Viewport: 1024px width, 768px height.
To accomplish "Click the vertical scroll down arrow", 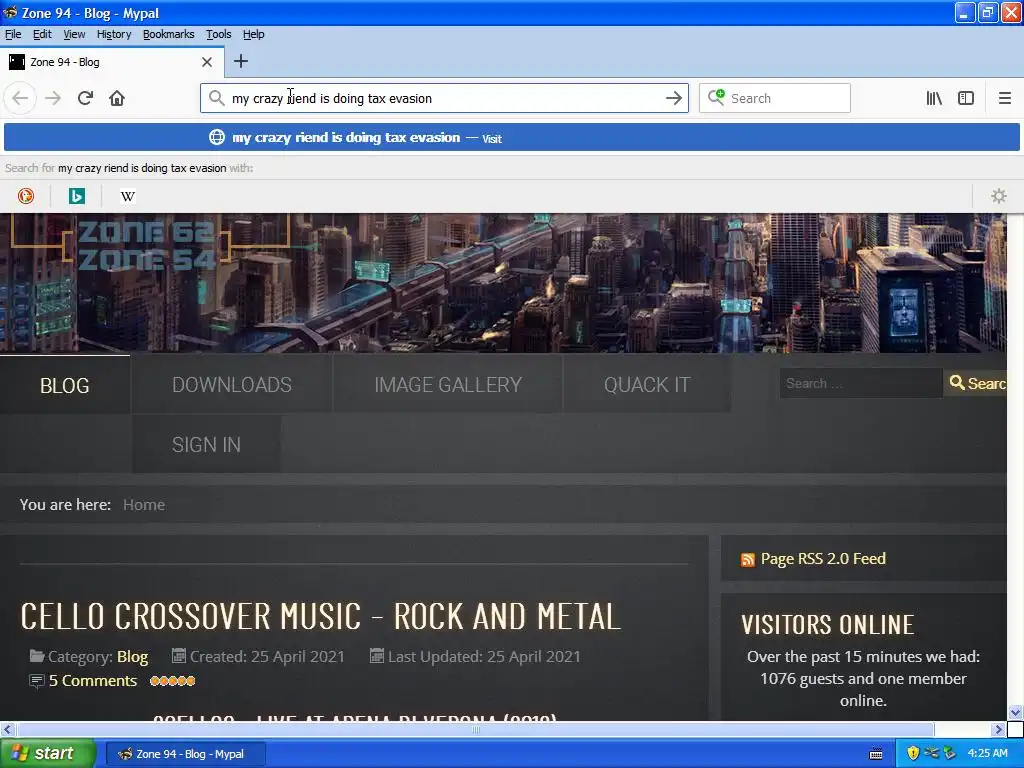I will tap(1015, 712).
